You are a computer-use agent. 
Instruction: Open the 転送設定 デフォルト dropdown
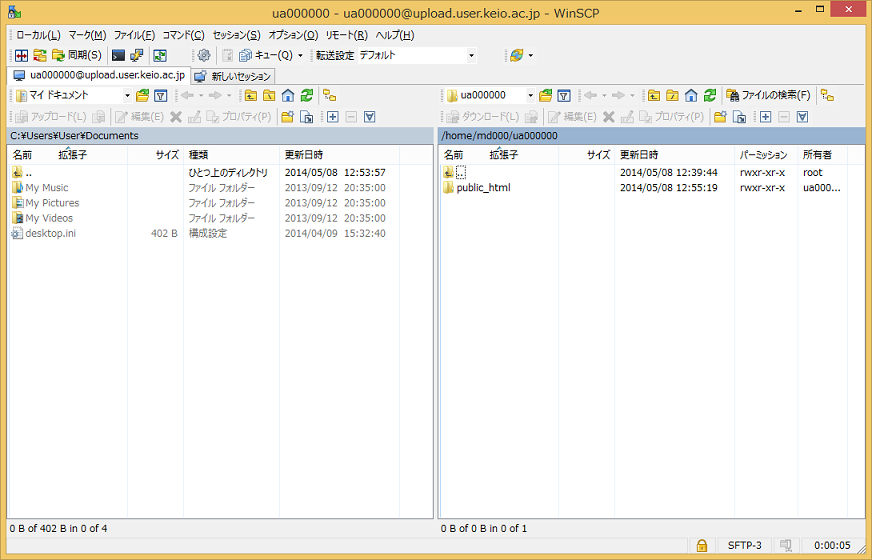click(x=471, y=56)
